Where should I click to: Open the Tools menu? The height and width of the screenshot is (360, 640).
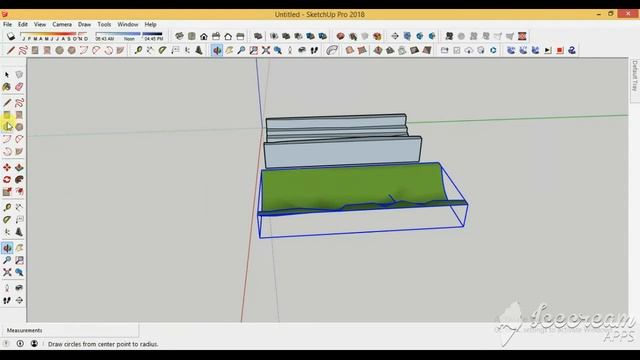[104, 24]
